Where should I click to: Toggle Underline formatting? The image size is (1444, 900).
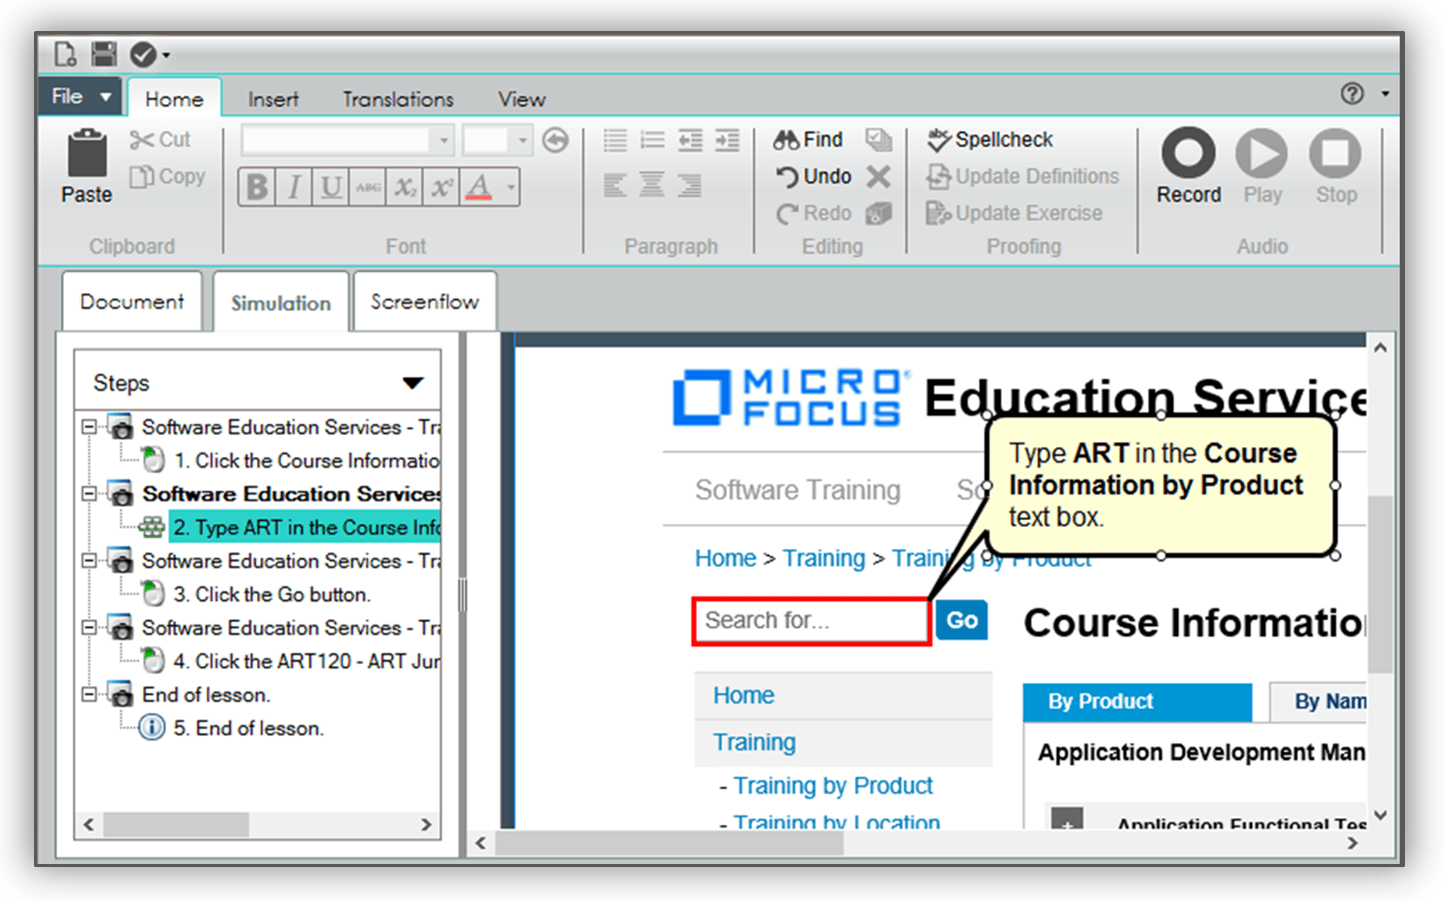point(331,187)
